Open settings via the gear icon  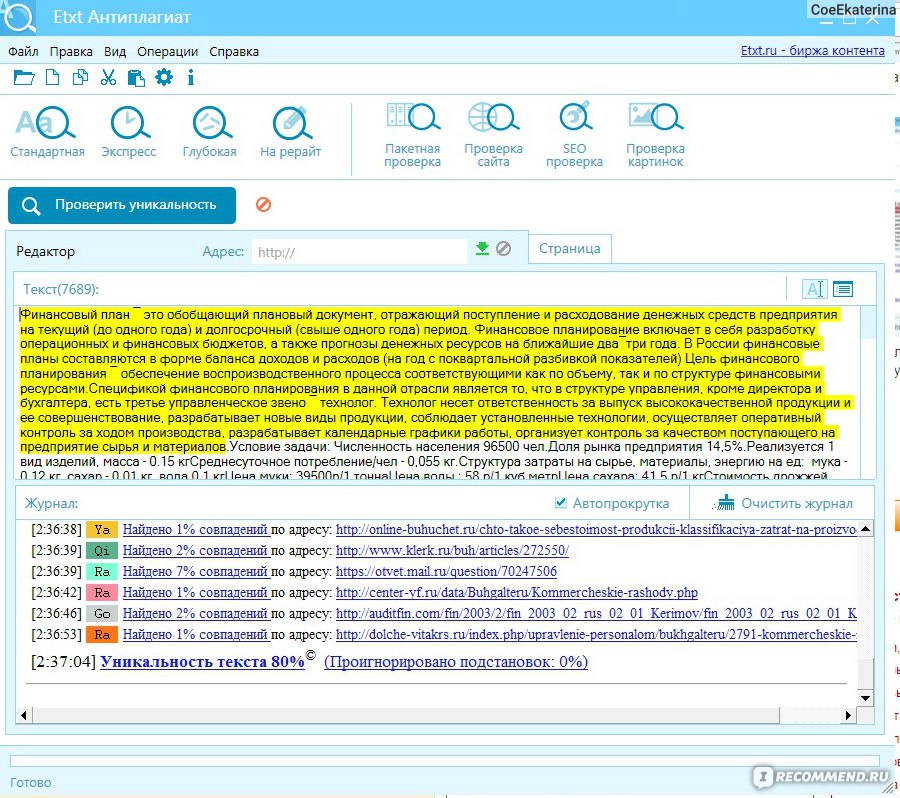click(x=163, y=77)
